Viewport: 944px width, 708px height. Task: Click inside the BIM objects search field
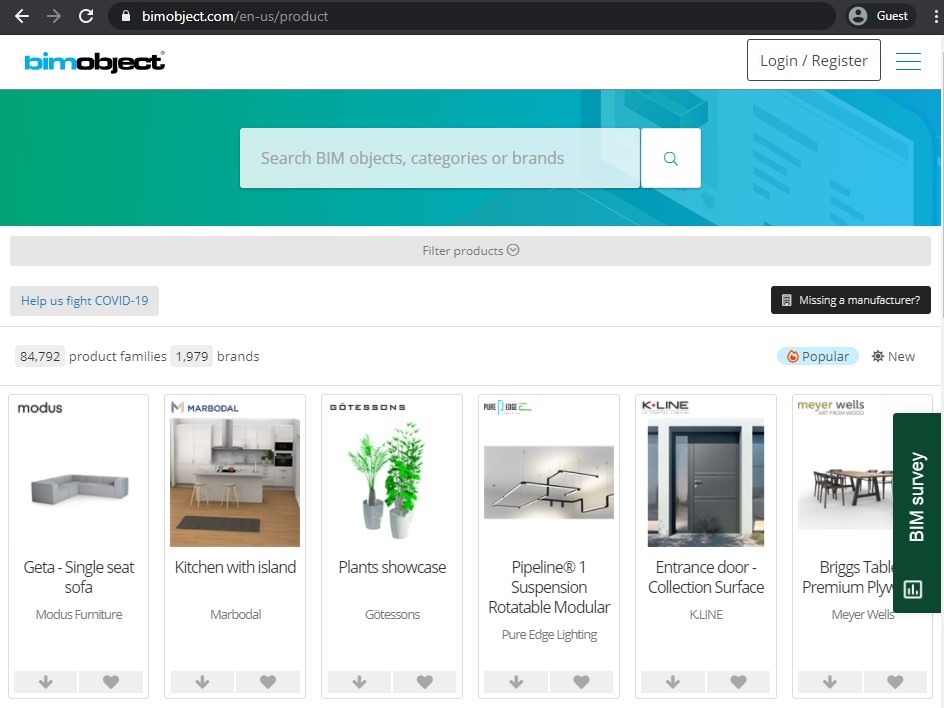[439, 158]
